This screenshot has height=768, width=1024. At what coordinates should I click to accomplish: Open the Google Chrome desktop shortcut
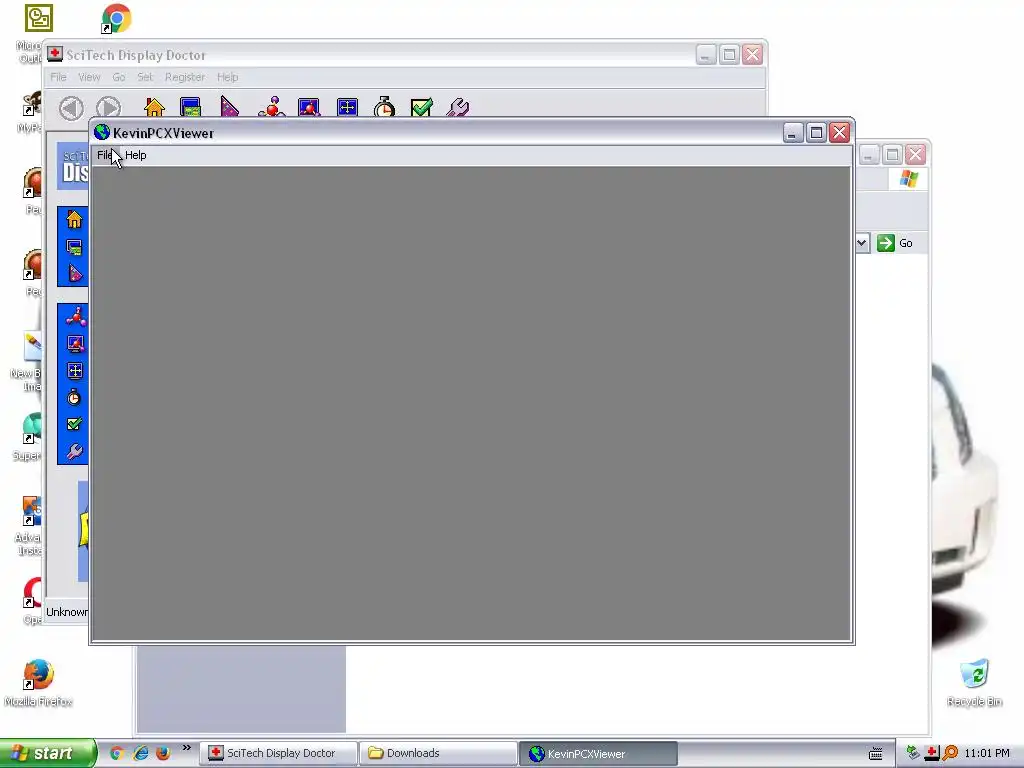[x=116, y=18]
